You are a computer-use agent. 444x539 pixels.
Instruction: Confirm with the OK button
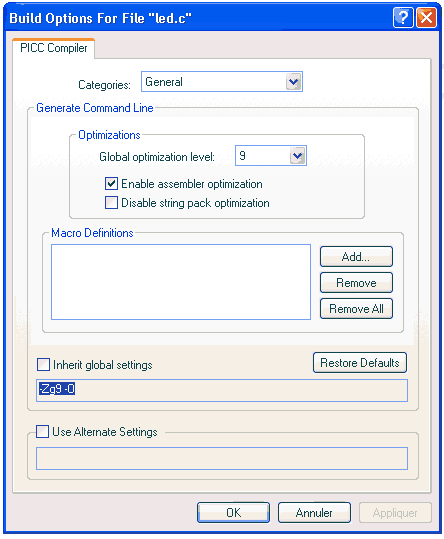tap(233, 513)
